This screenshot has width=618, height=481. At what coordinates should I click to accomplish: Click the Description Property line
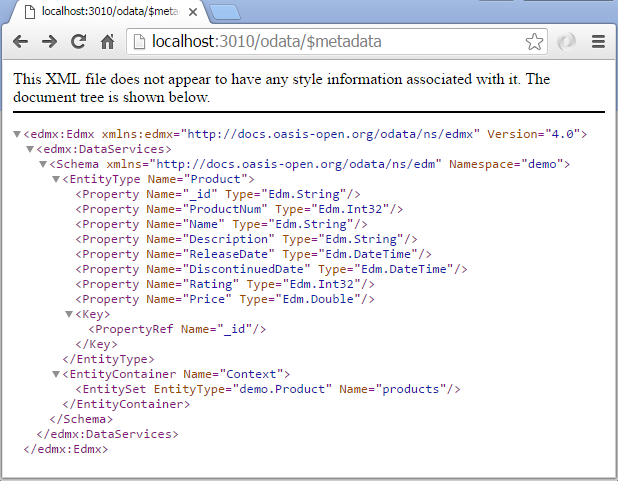[x=246, y=239]
